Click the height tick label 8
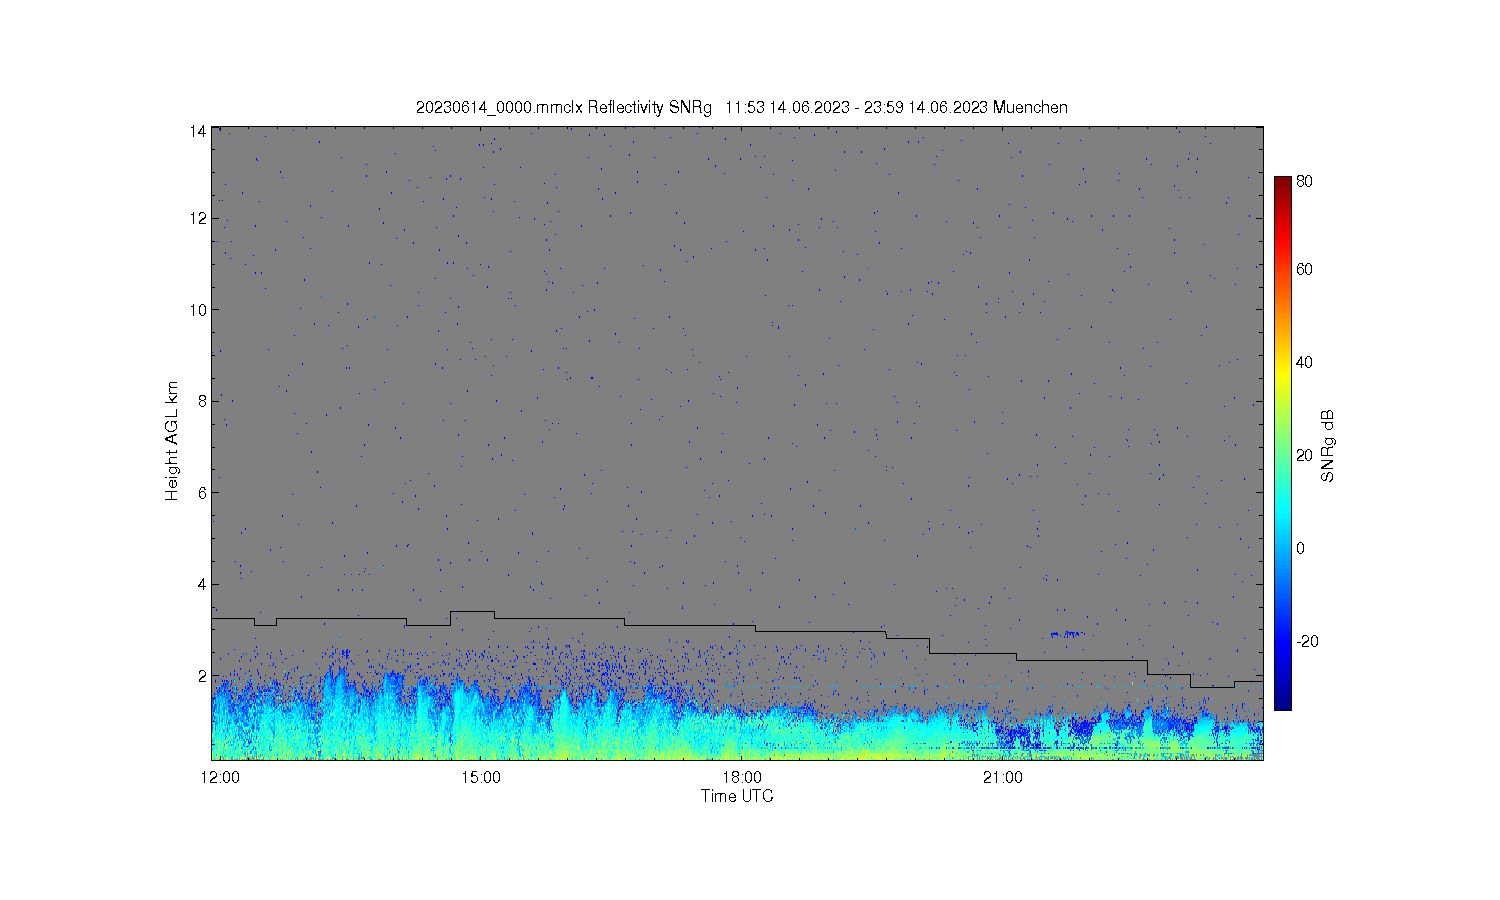 [x=202, y=401]
